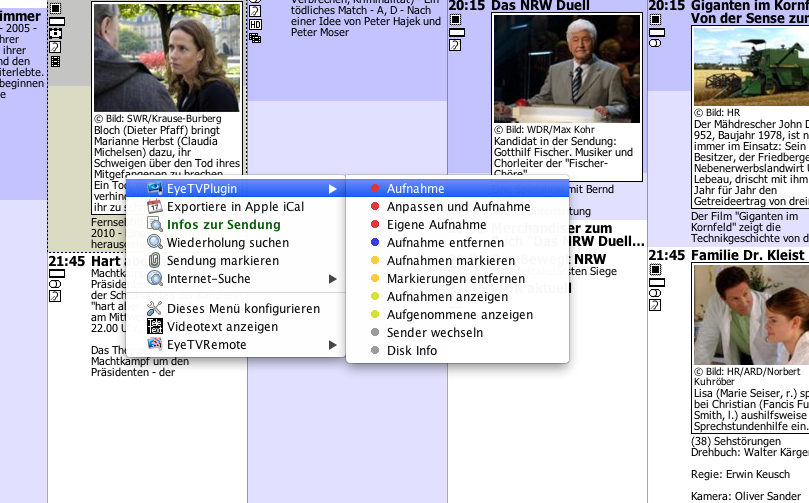Click the title "Familie Dr. Kleist"
809x503 pixels.
pos(748,255)
